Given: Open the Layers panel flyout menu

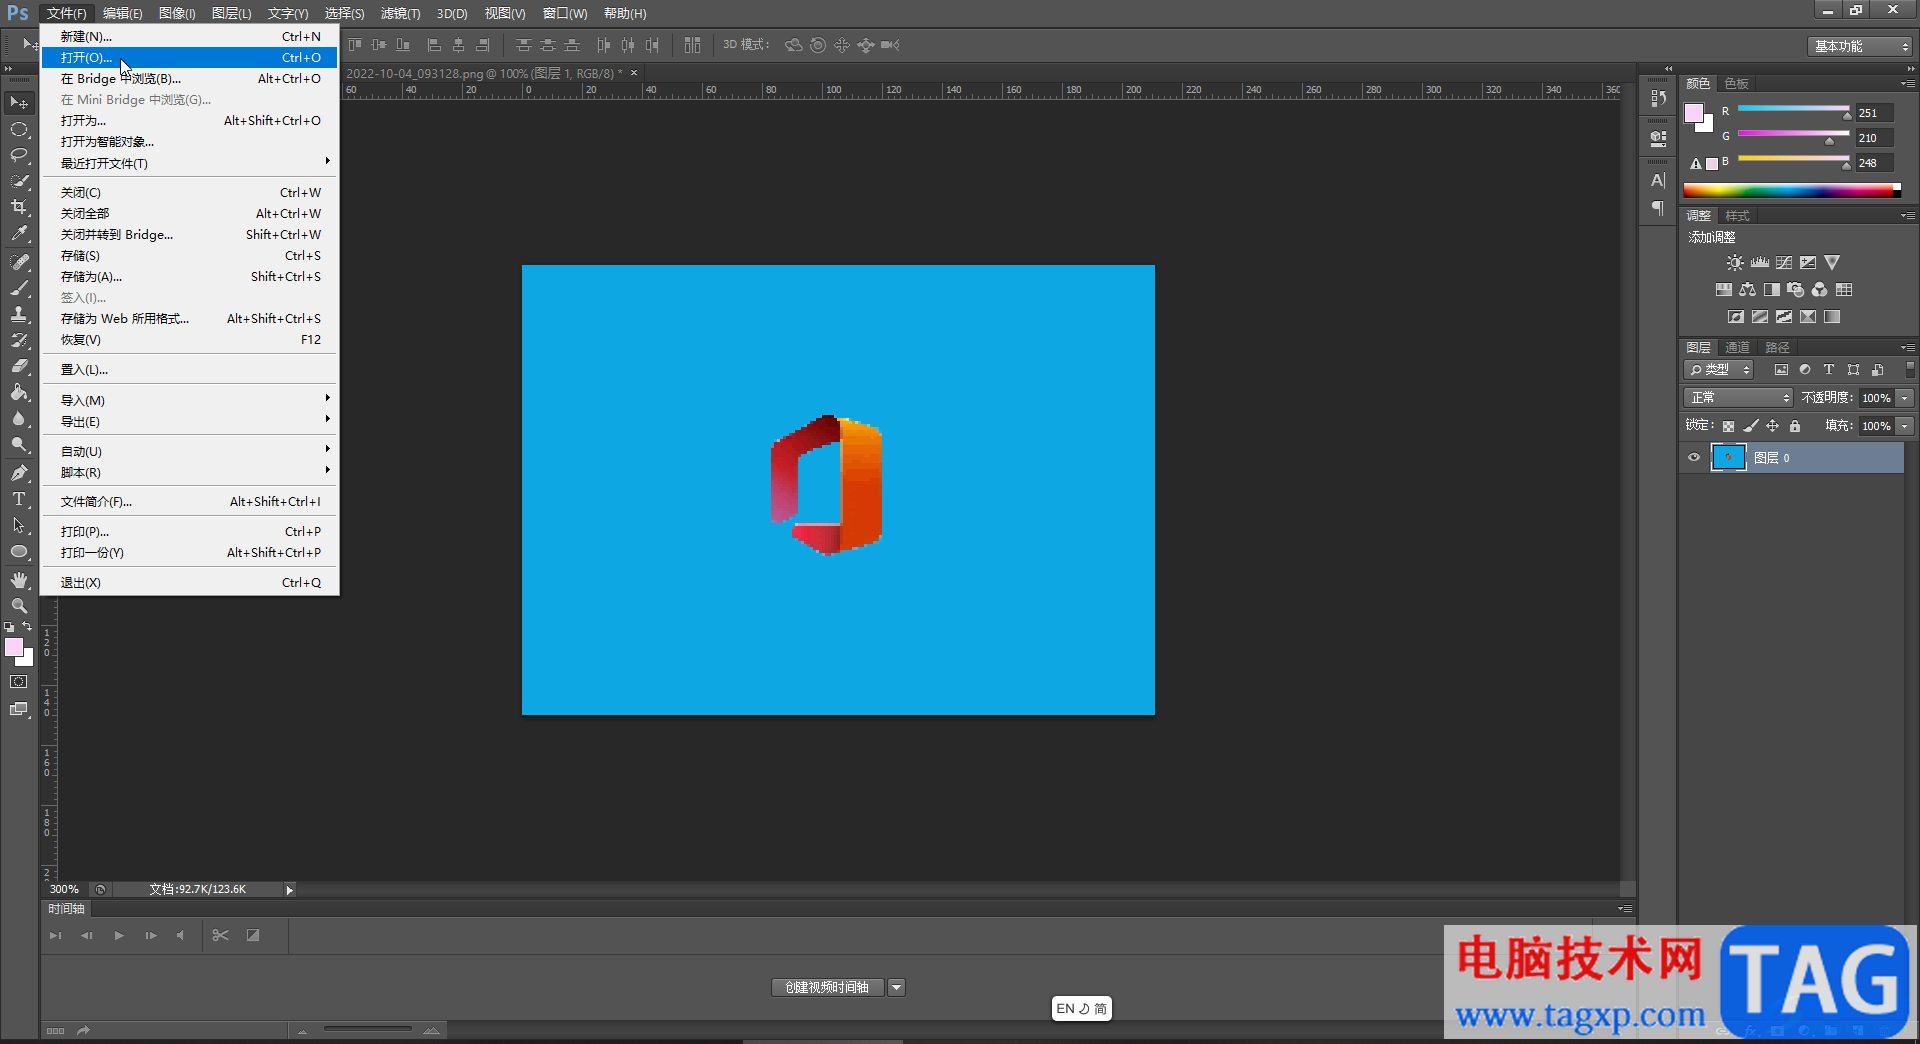Looking at the screenshot, I should tap(1908, 348).
